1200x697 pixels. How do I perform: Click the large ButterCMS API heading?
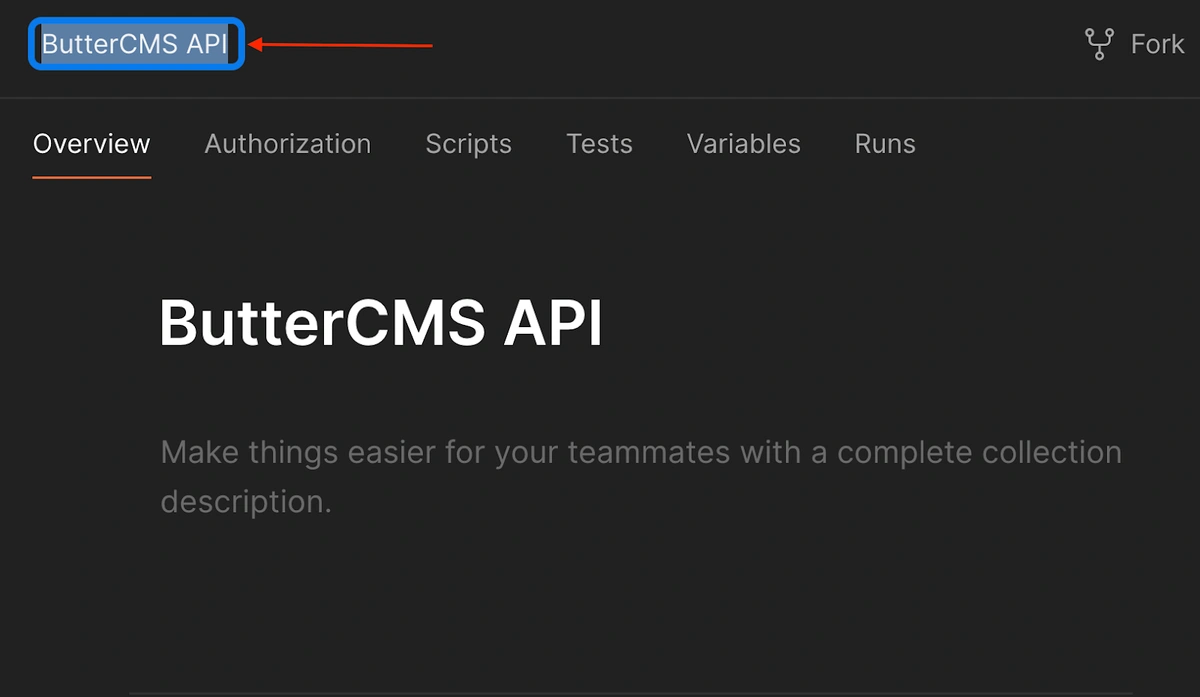[382, 324]
